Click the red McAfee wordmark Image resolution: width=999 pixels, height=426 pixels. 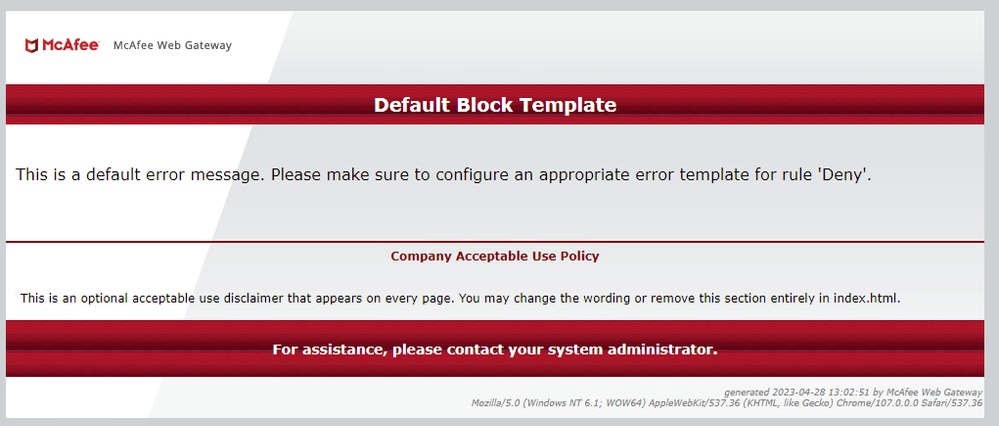70,46
